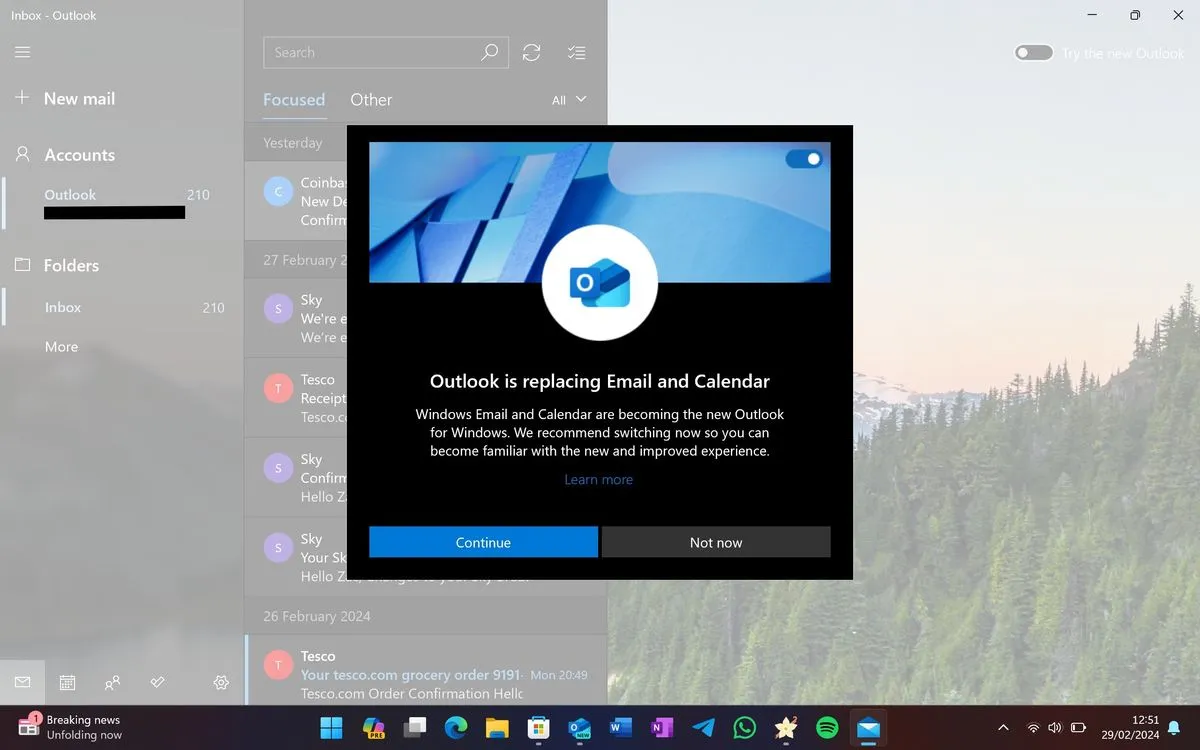This screenshot has height=750, width=1200.
Task: Expand More under Folders
Action: click(x=61, y=346)
